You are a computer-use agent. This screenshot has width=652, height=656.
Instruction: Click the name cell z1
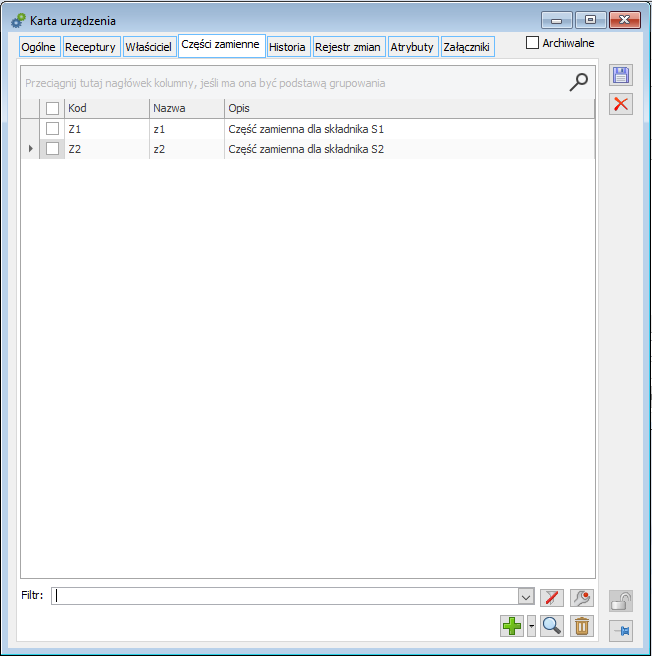click(x=187, y=129)
